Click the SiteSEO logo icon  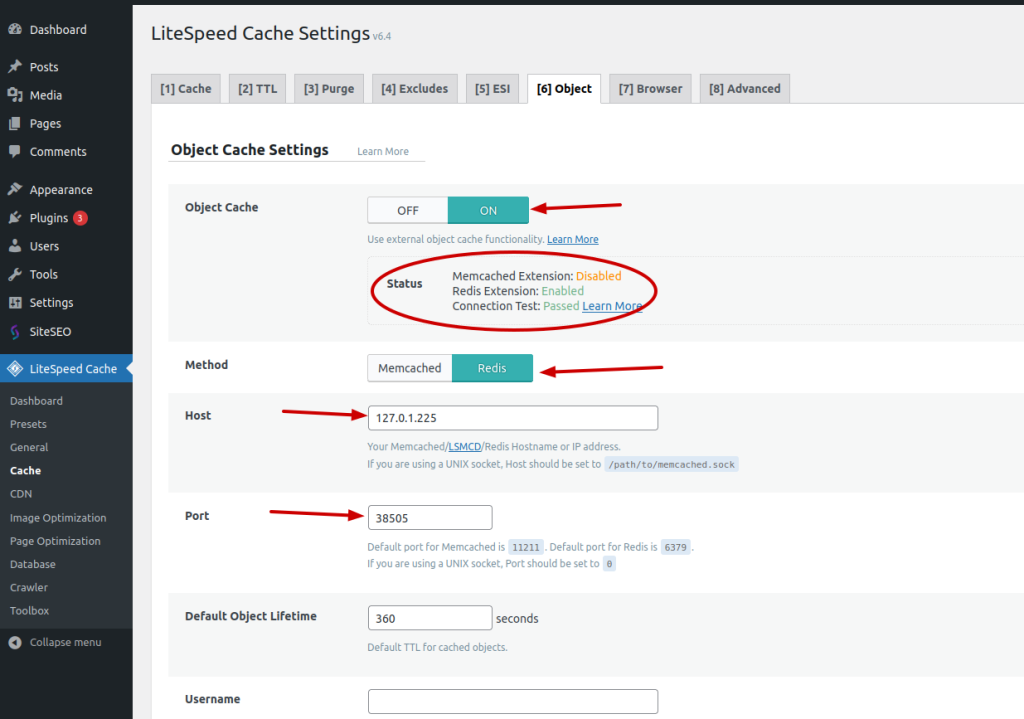(x=15, y=332)
